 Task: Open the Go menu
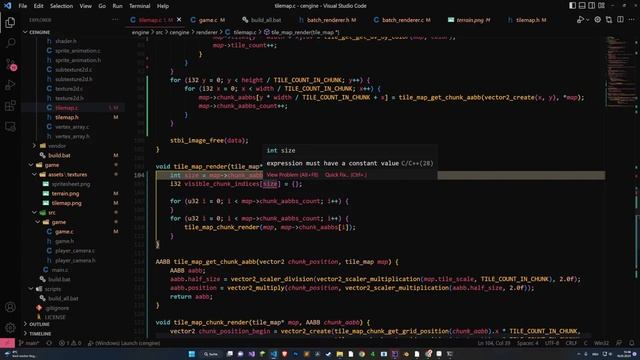pos(102,6)
